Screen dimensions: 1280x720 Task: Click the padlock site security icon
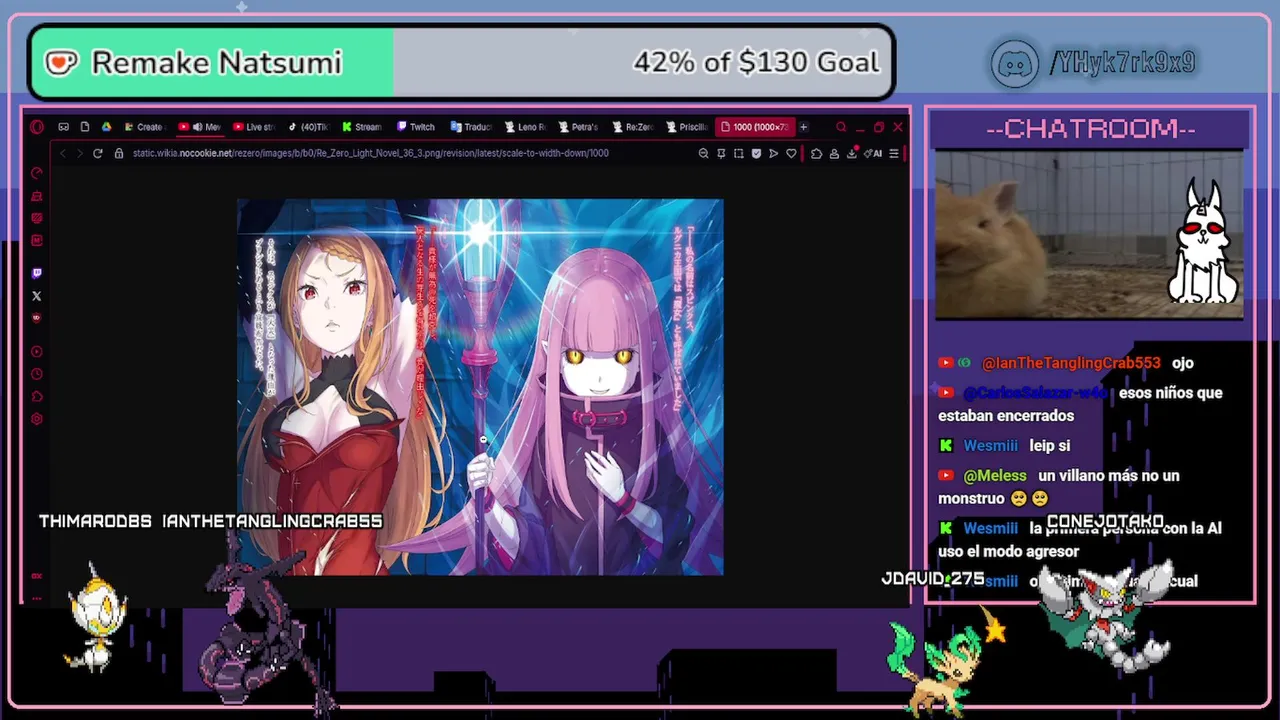tap(119, 153)
